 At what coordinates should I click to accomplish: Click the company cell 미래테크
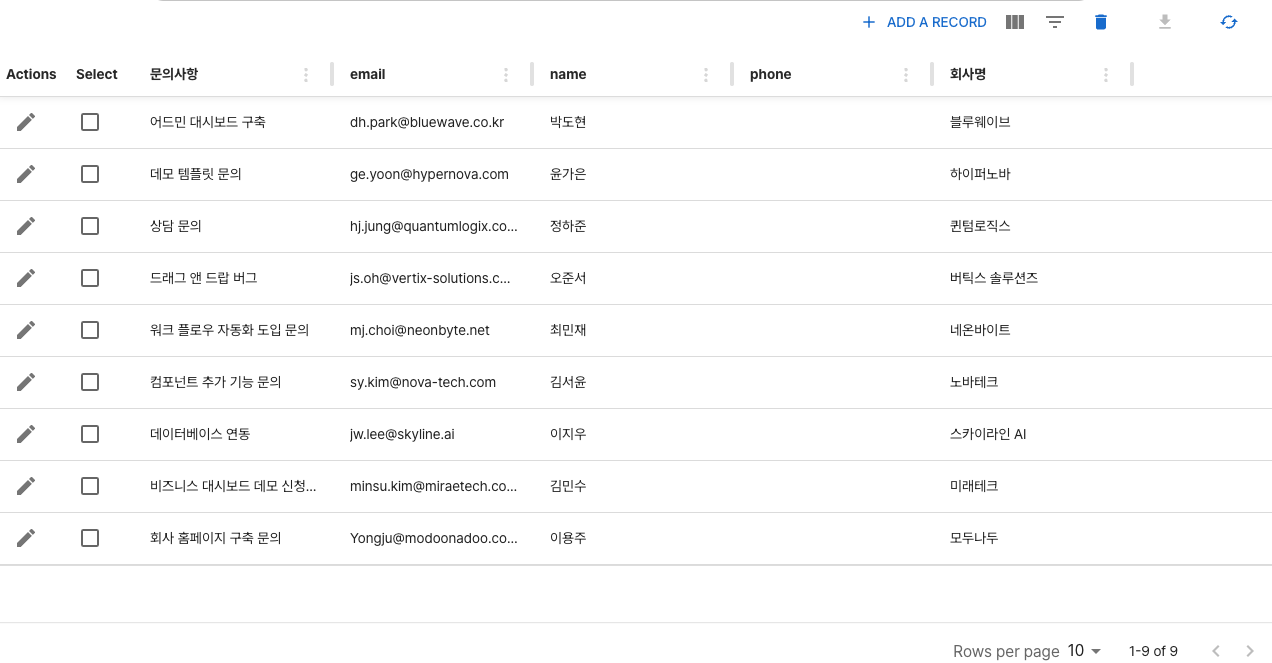pyautogui.click(x=974, y=486)
